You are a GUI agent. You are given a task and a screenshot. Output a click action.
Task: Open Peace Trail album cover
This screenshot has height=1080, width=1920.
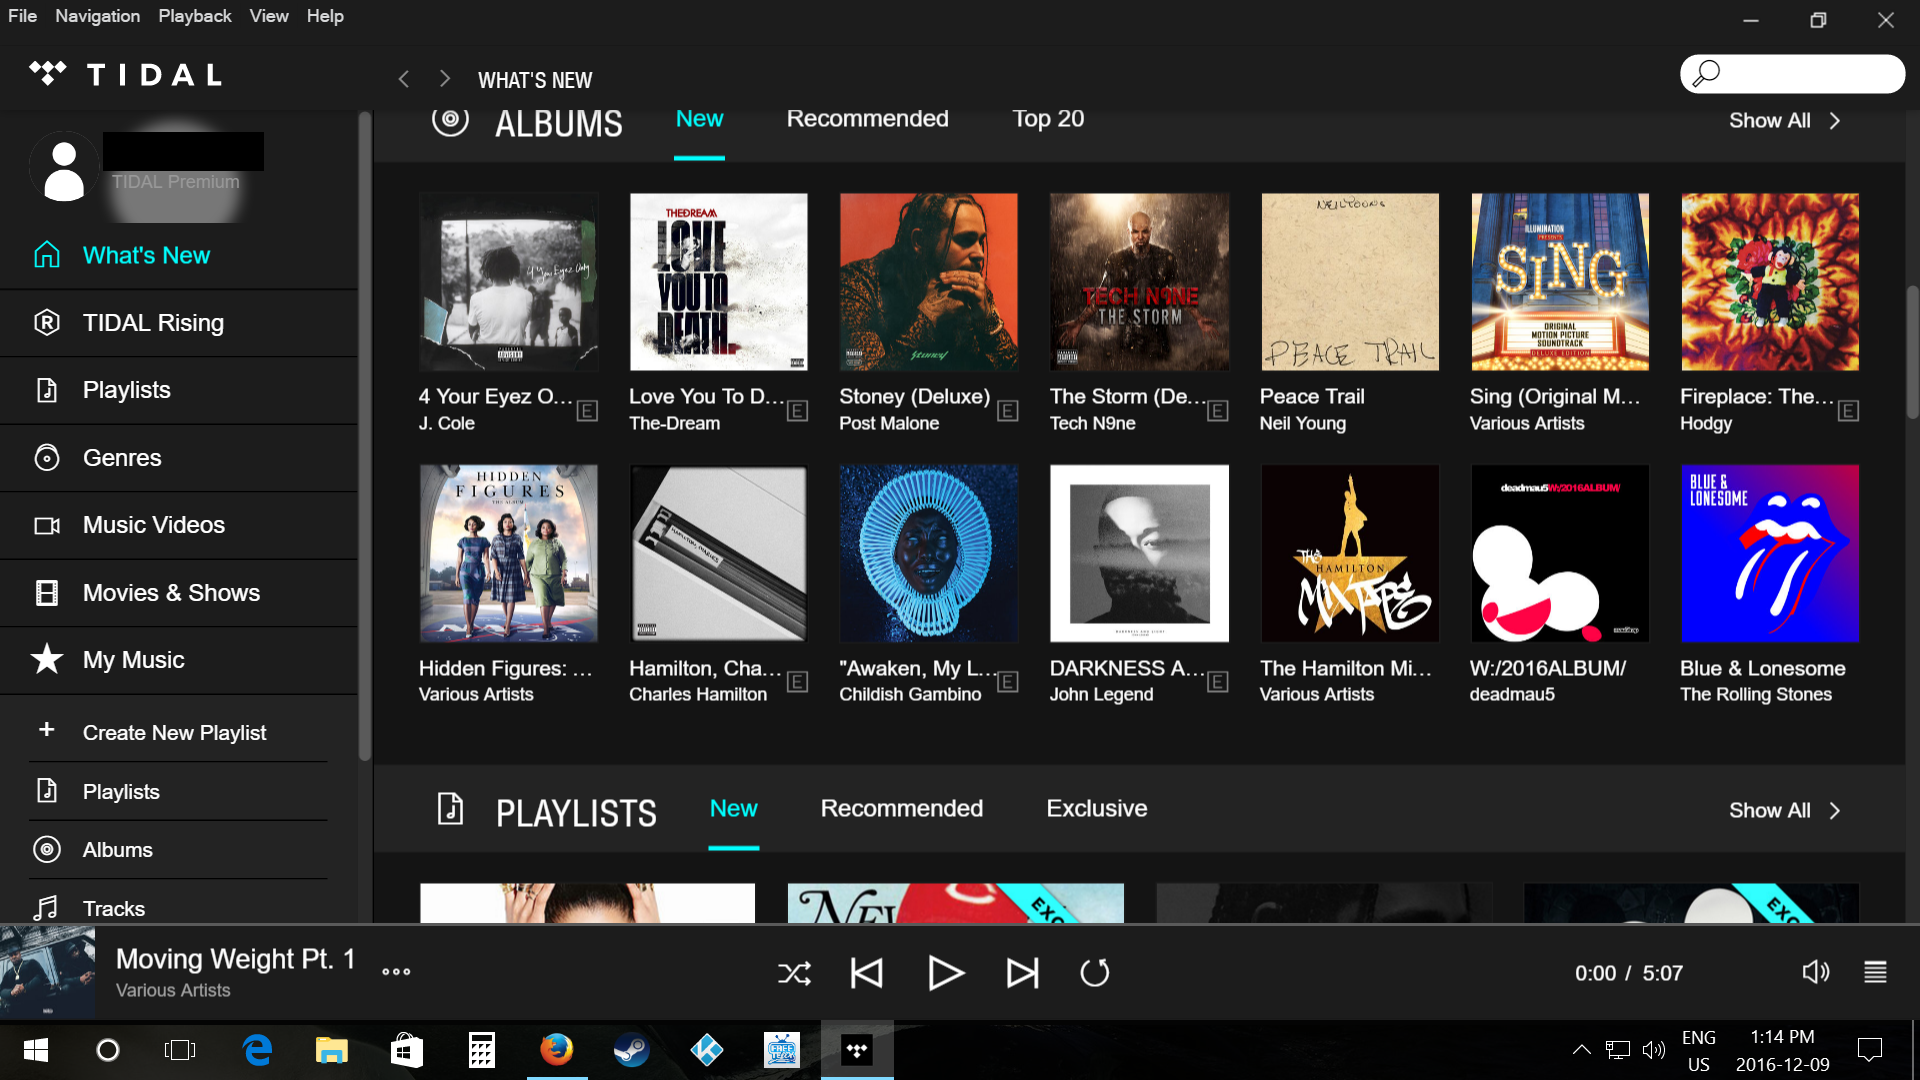(1350, 282)
